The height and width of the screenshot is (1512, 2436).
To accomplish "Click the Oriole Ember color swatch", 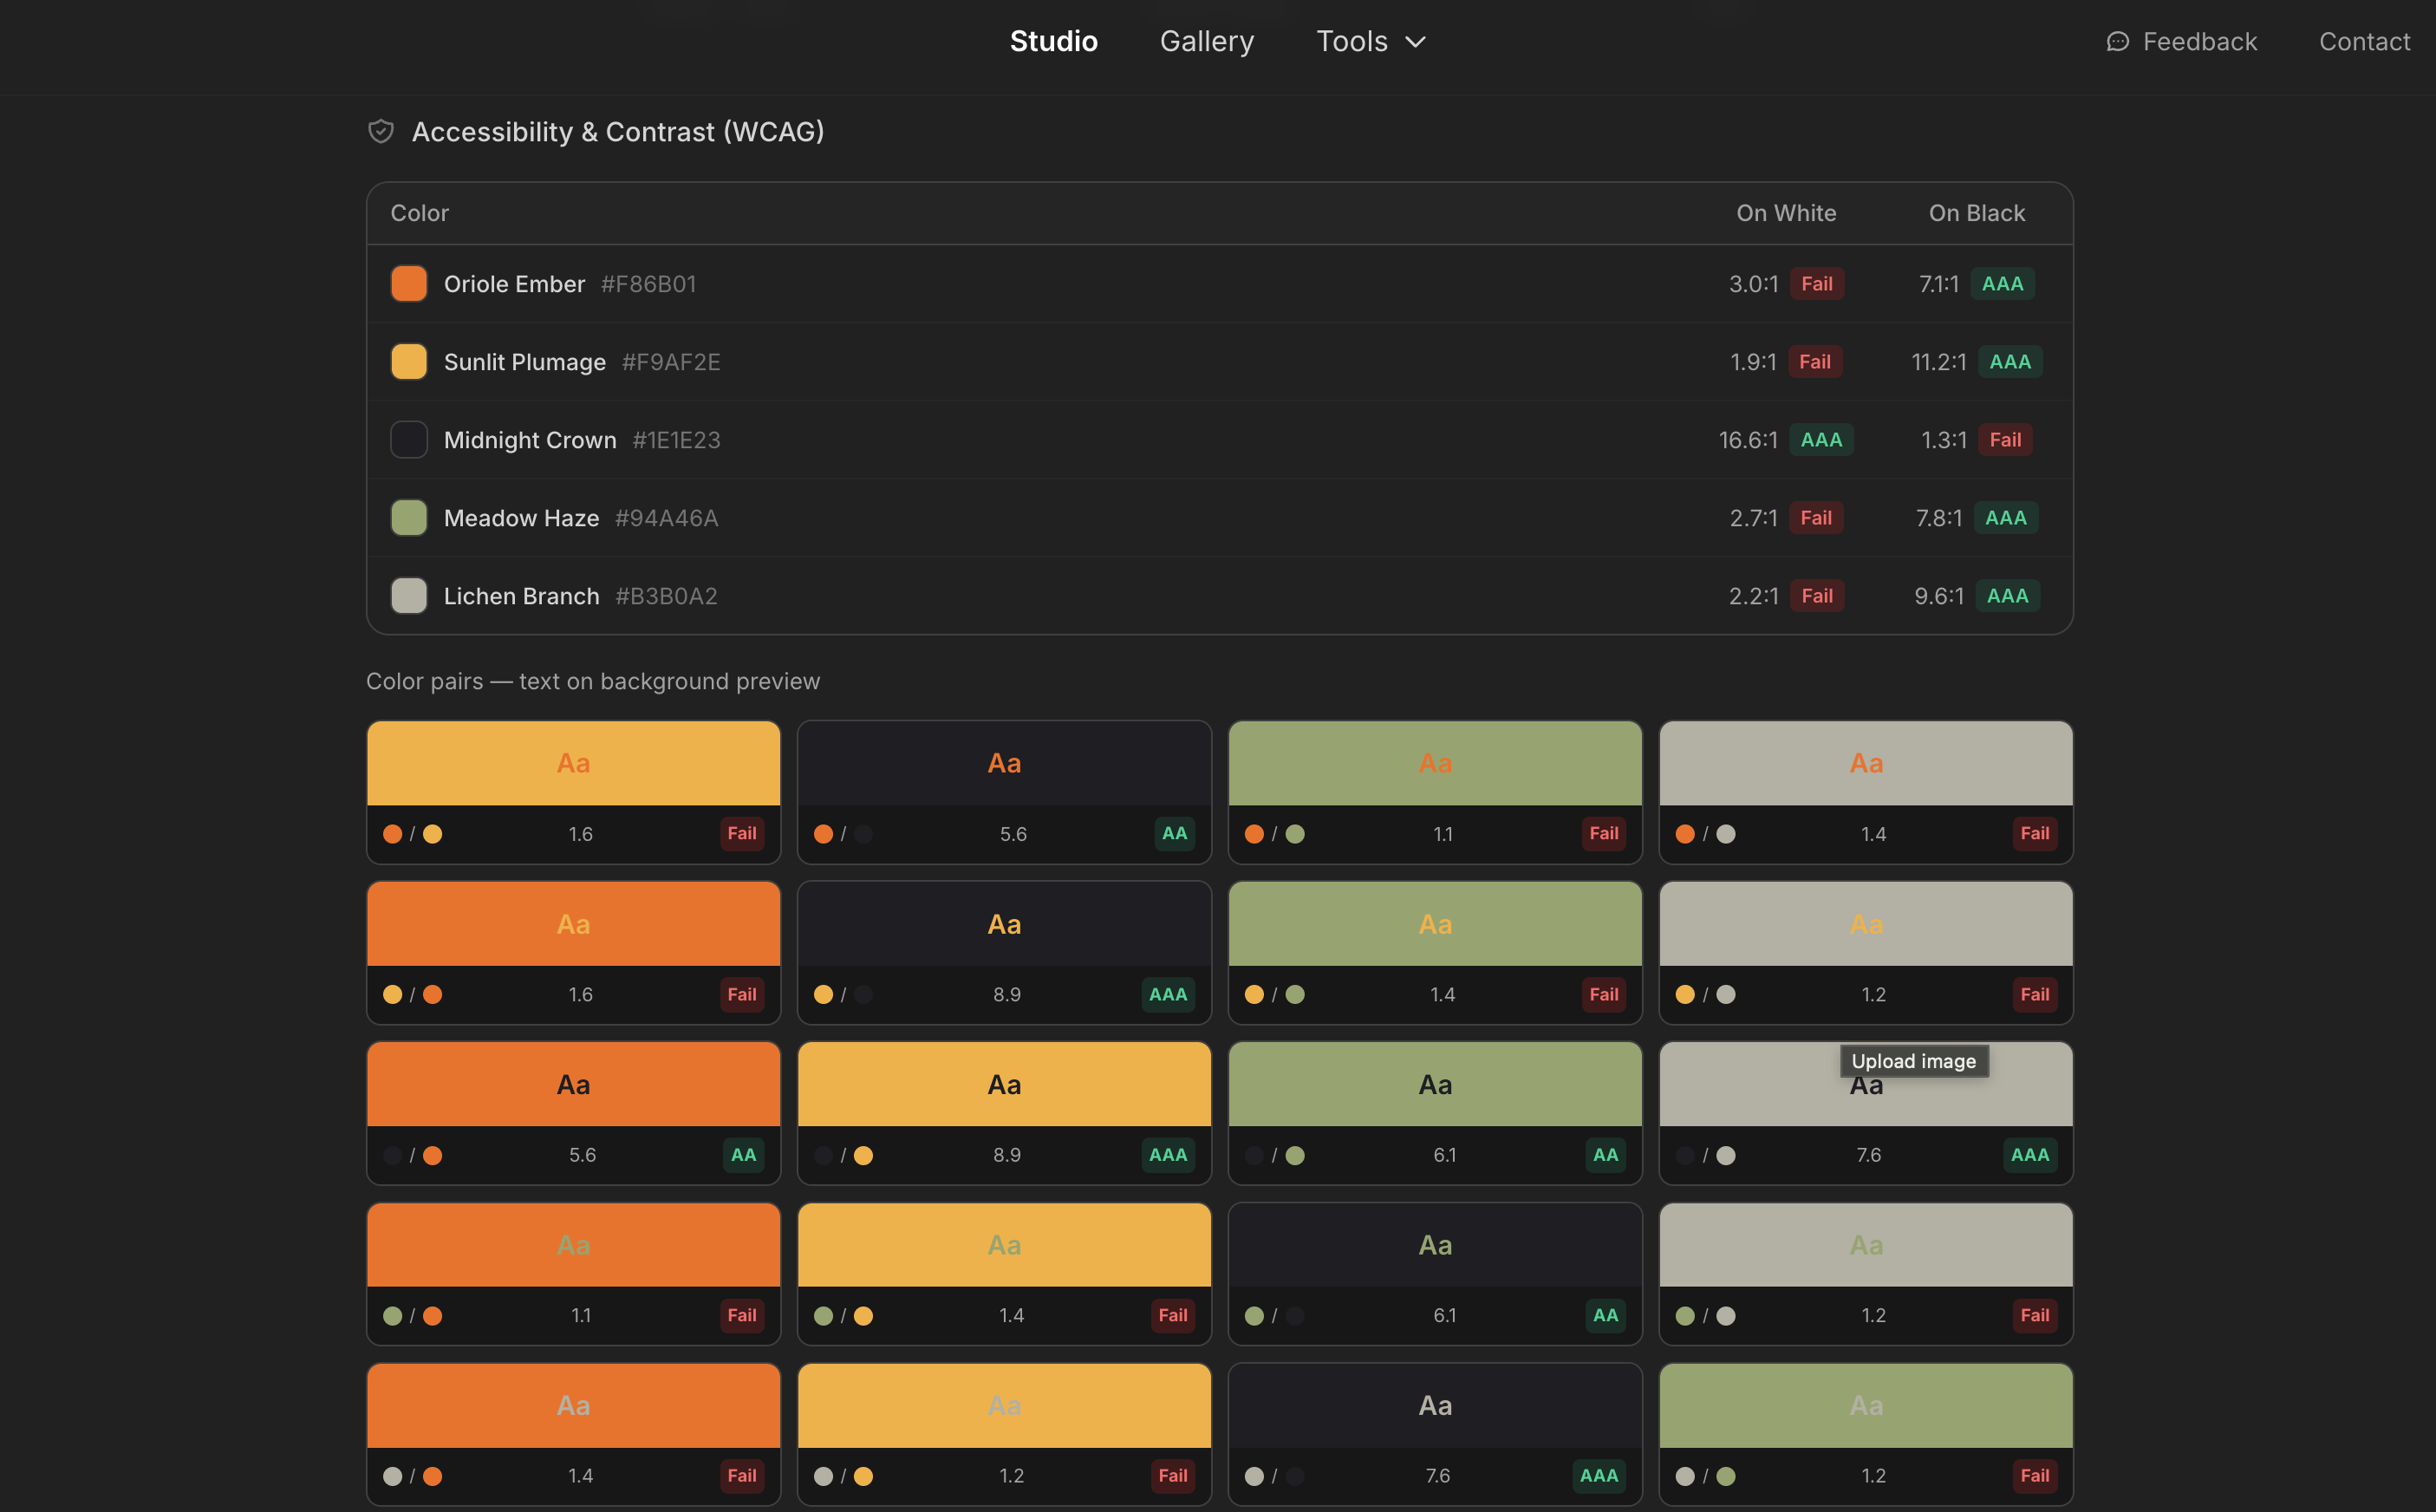I will coord(409,284).
